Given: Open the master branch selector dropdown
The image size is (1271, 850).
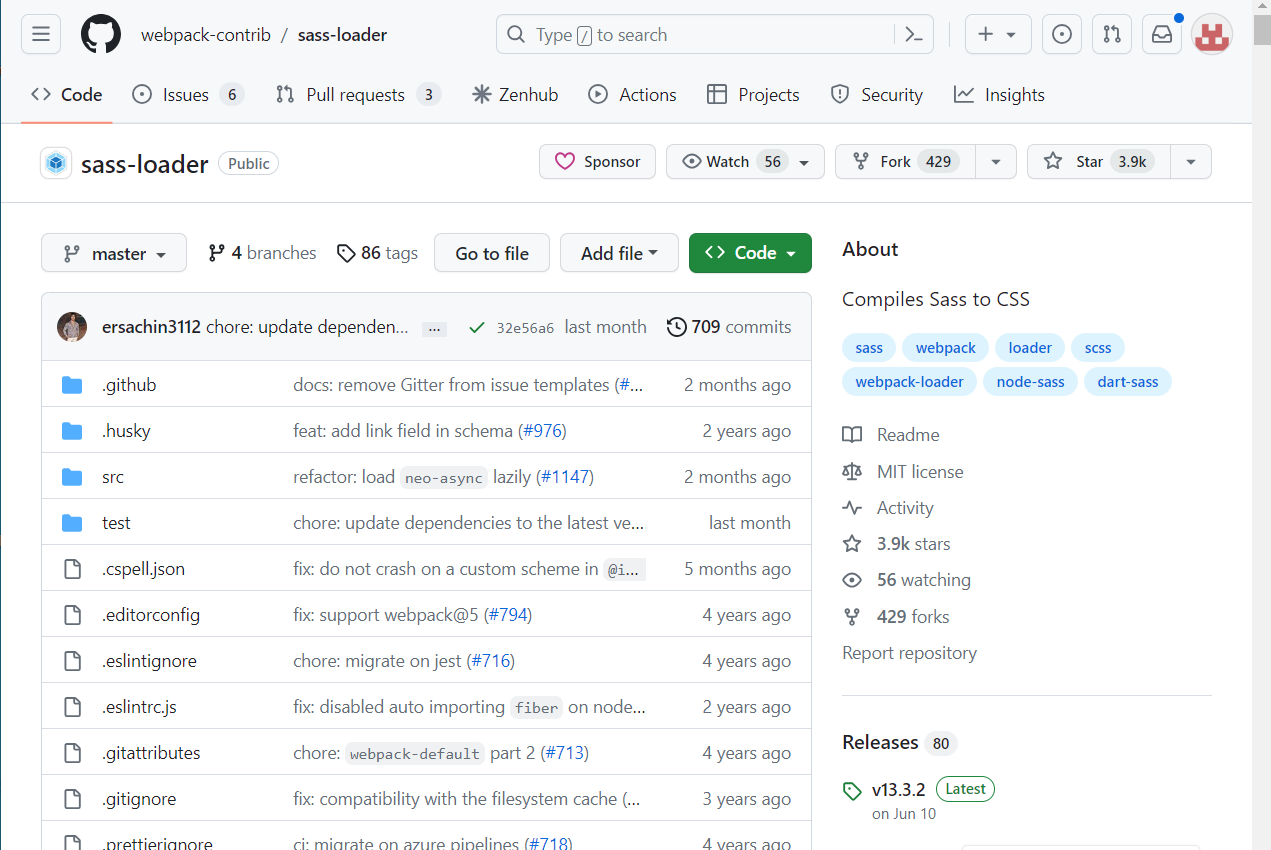Looking at the screenshot, I should click(x=114, y=253).
